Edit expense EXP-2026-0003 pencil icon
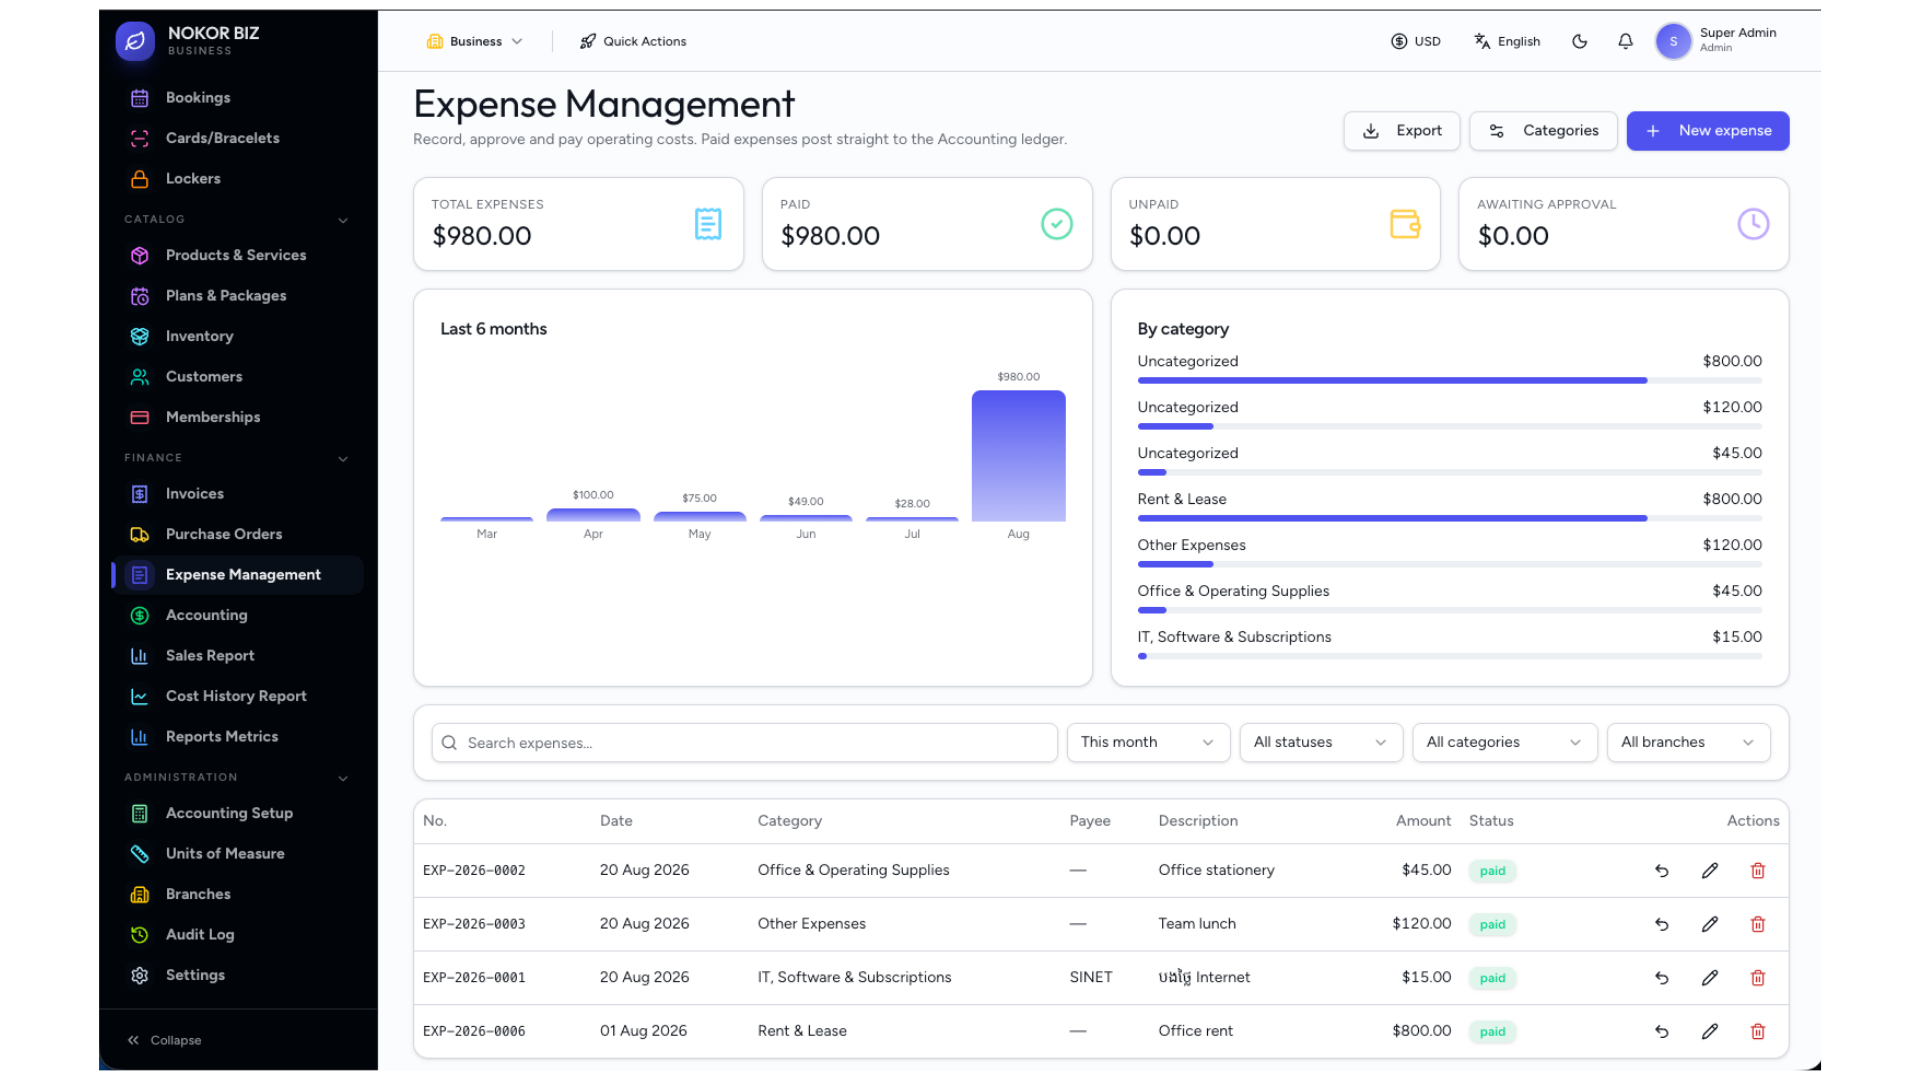 1710,925
